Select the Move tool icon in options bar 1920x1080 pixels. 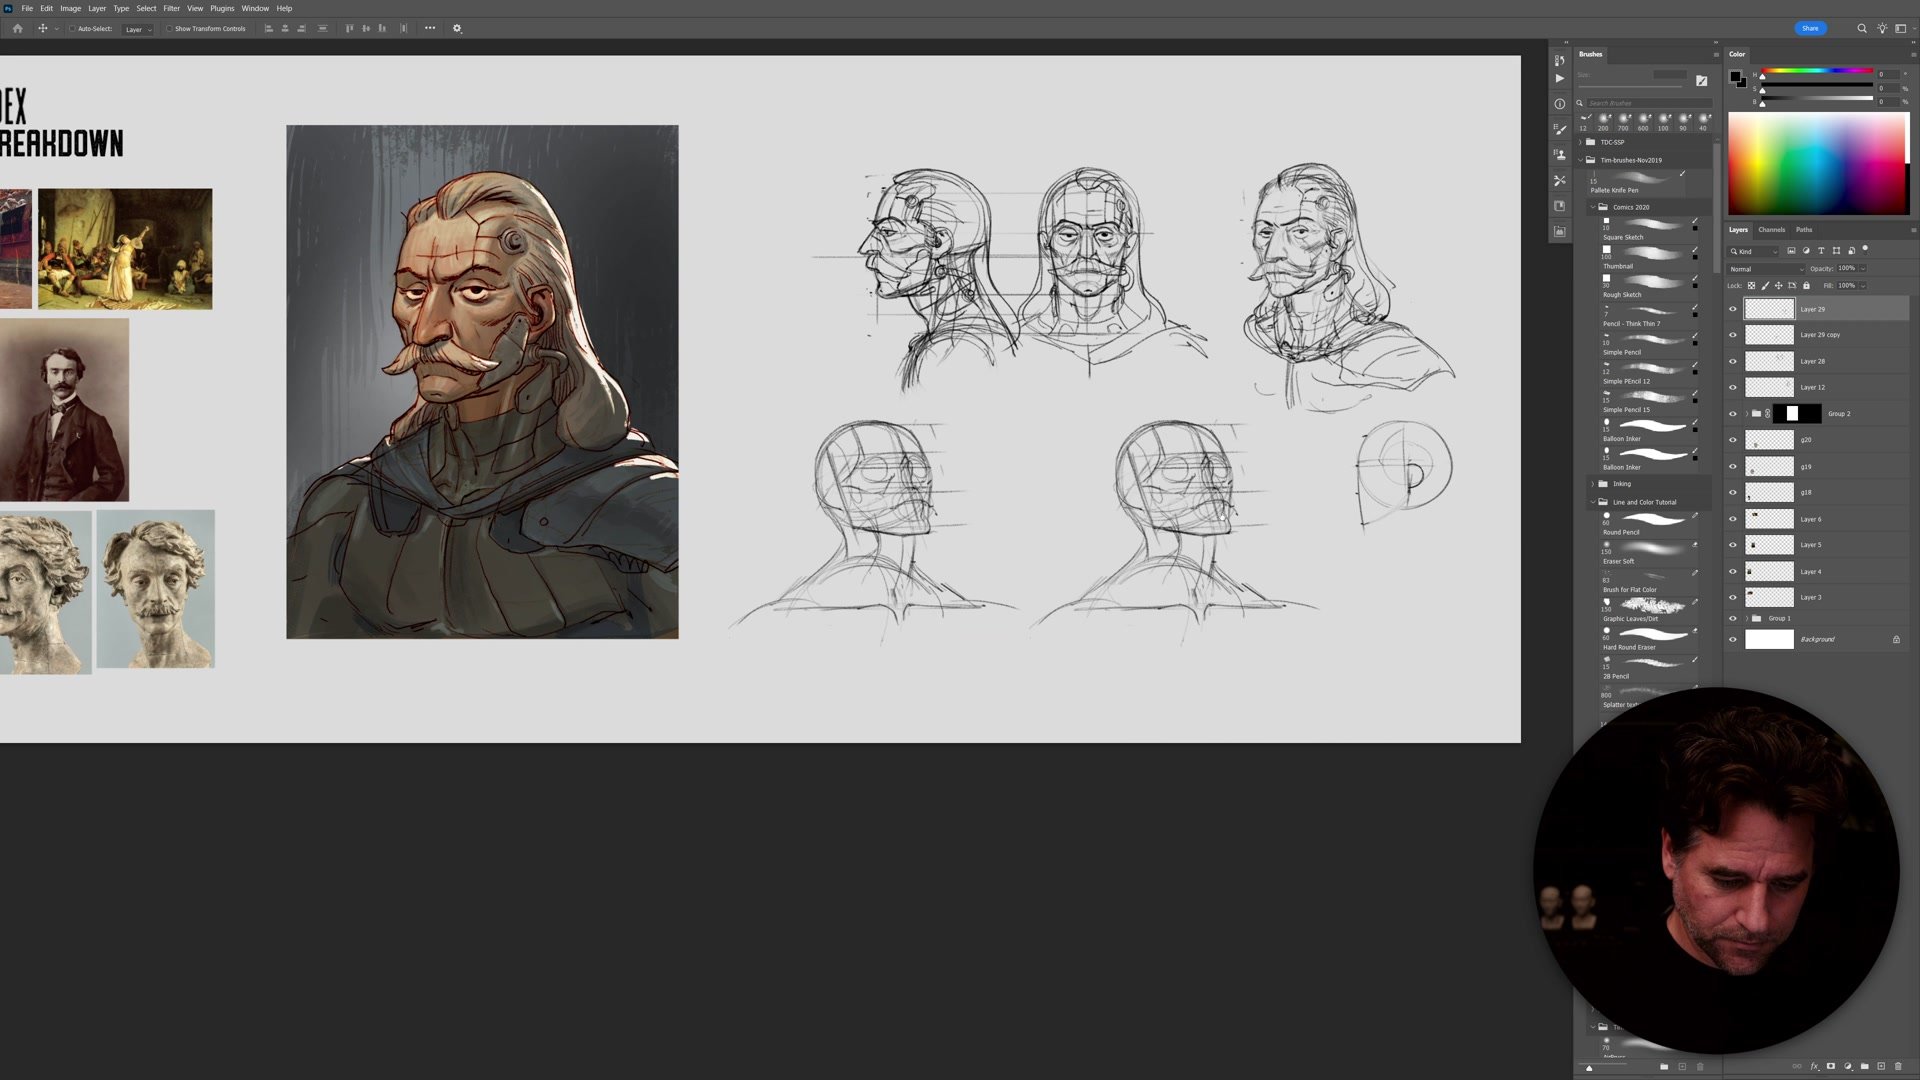coord(42,28)
